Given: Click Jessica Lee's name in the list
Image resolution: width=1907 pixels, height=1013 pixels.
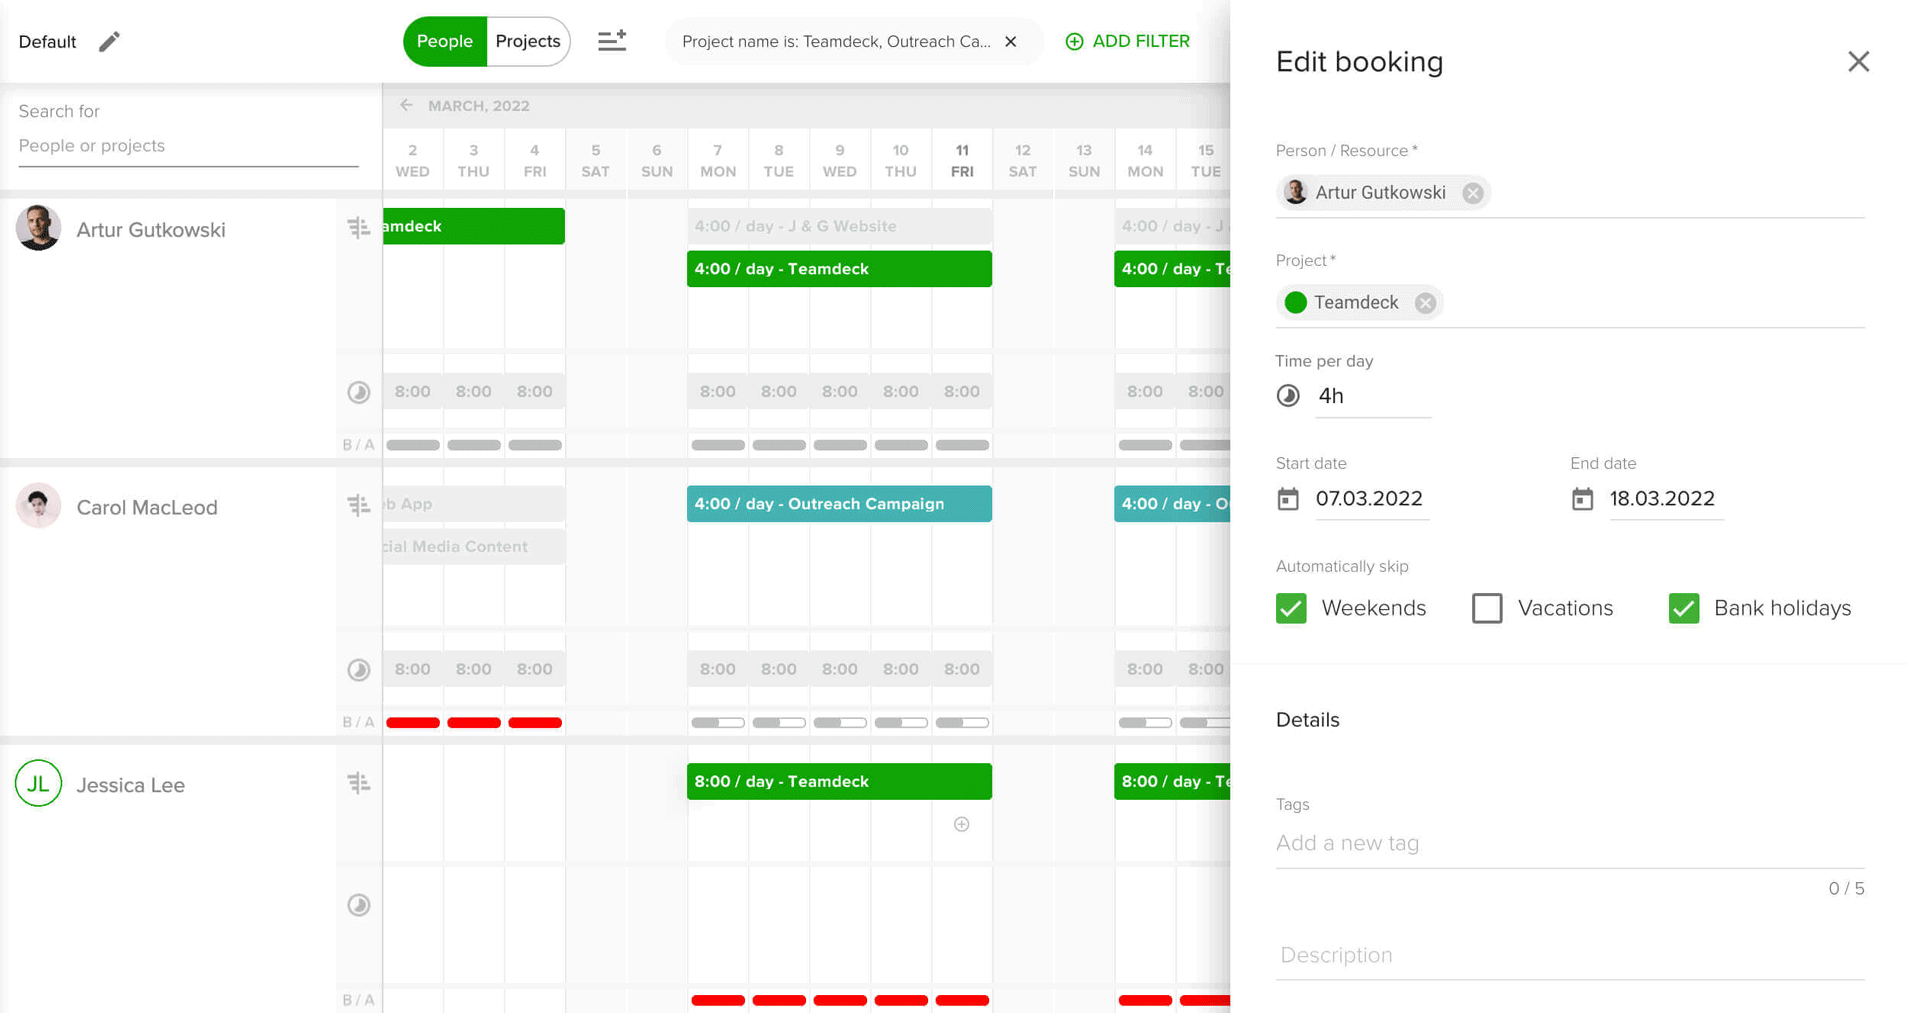Looking at the screenshot, I should pos(131,785).
